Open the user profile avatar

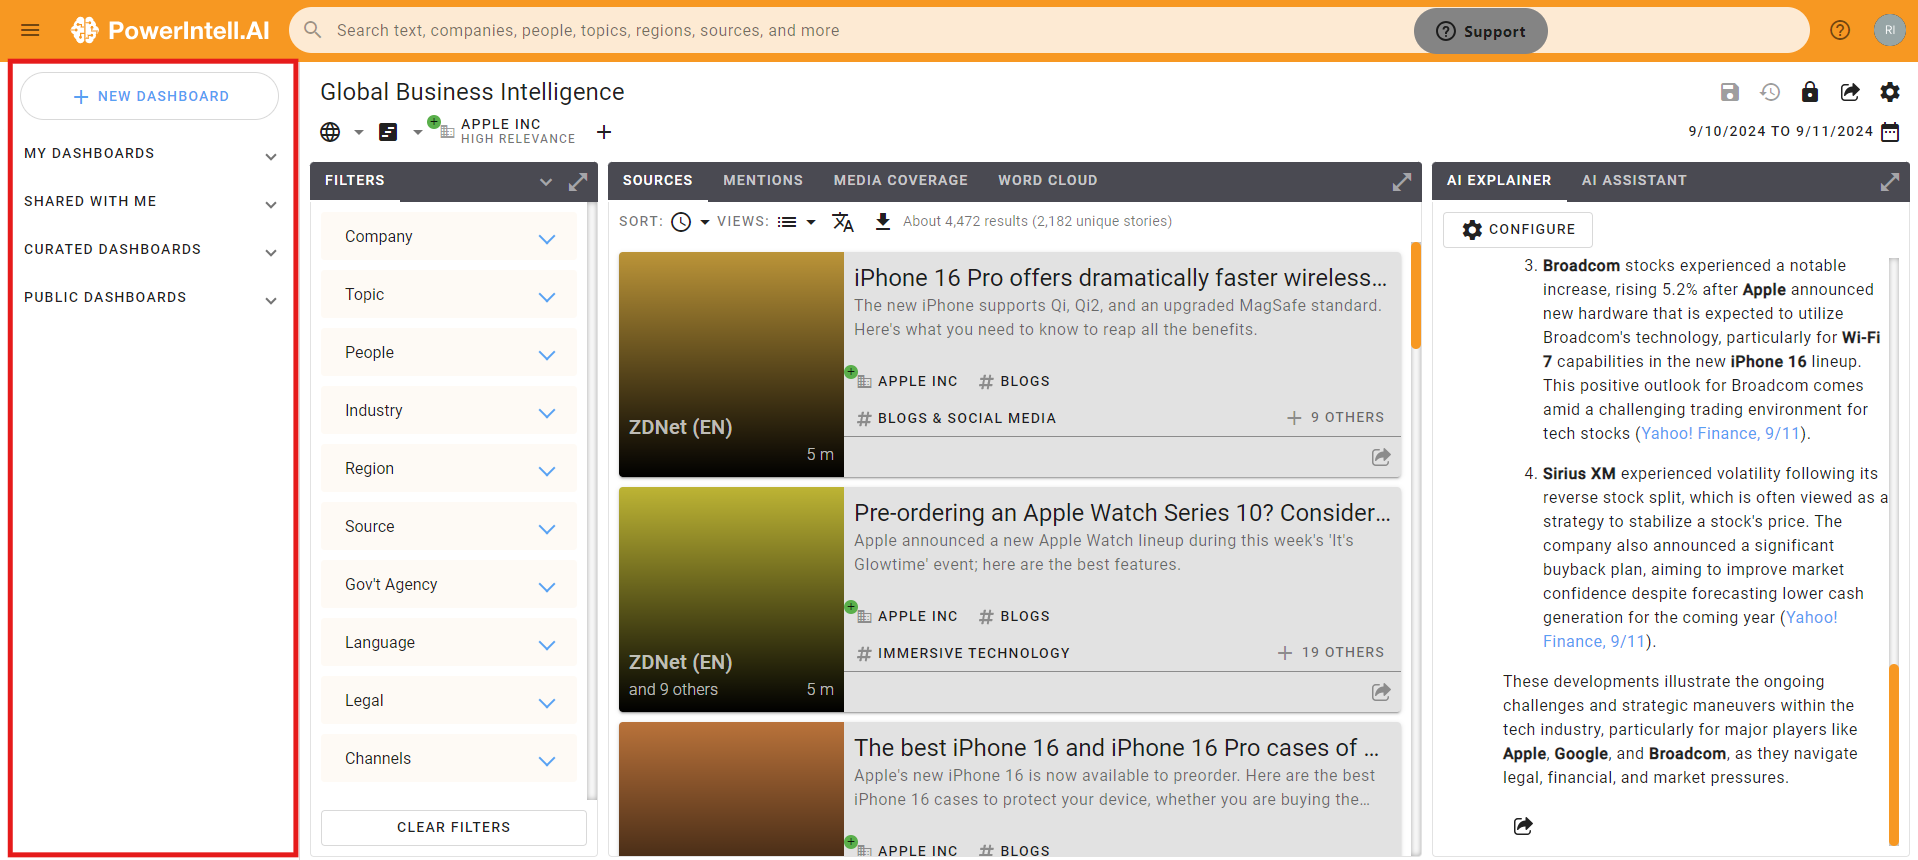click(1889, 30)
